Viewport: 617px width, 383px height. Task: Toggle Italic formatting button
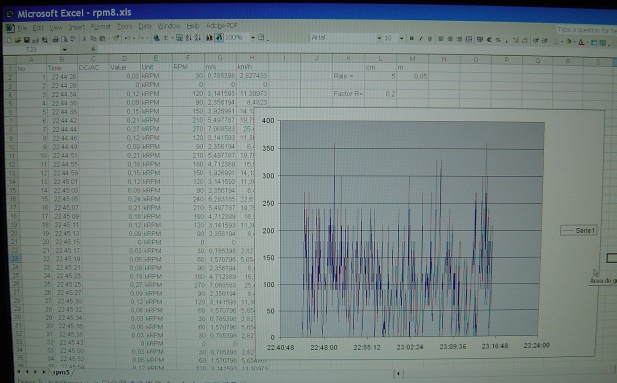coord(421,39)
